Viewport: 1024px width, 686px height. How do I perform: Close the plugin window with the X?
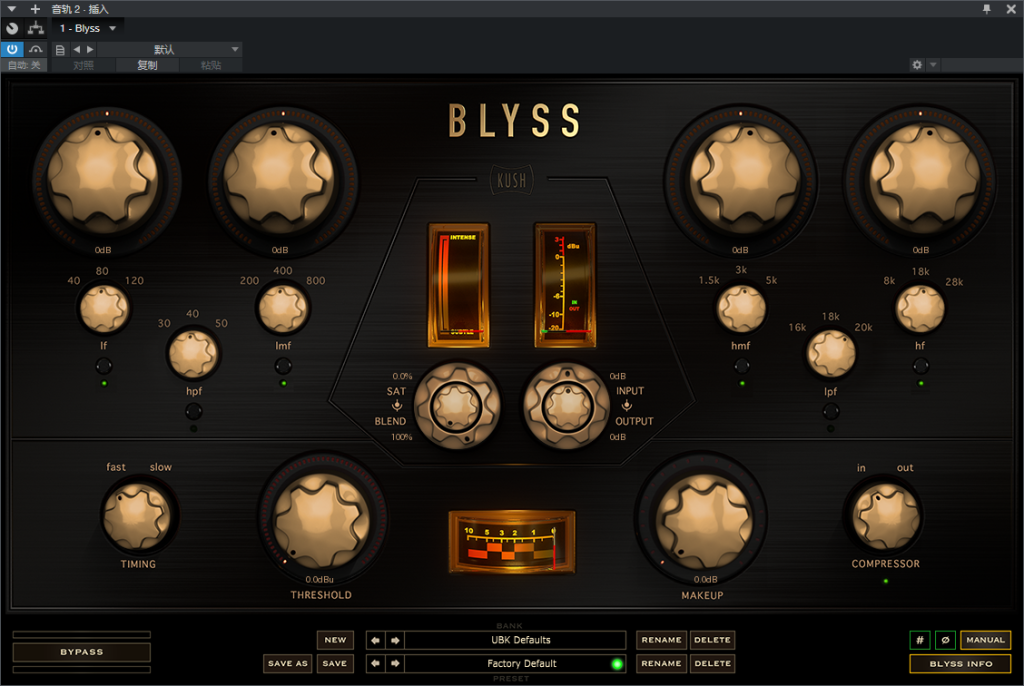tap(1011, 9)
